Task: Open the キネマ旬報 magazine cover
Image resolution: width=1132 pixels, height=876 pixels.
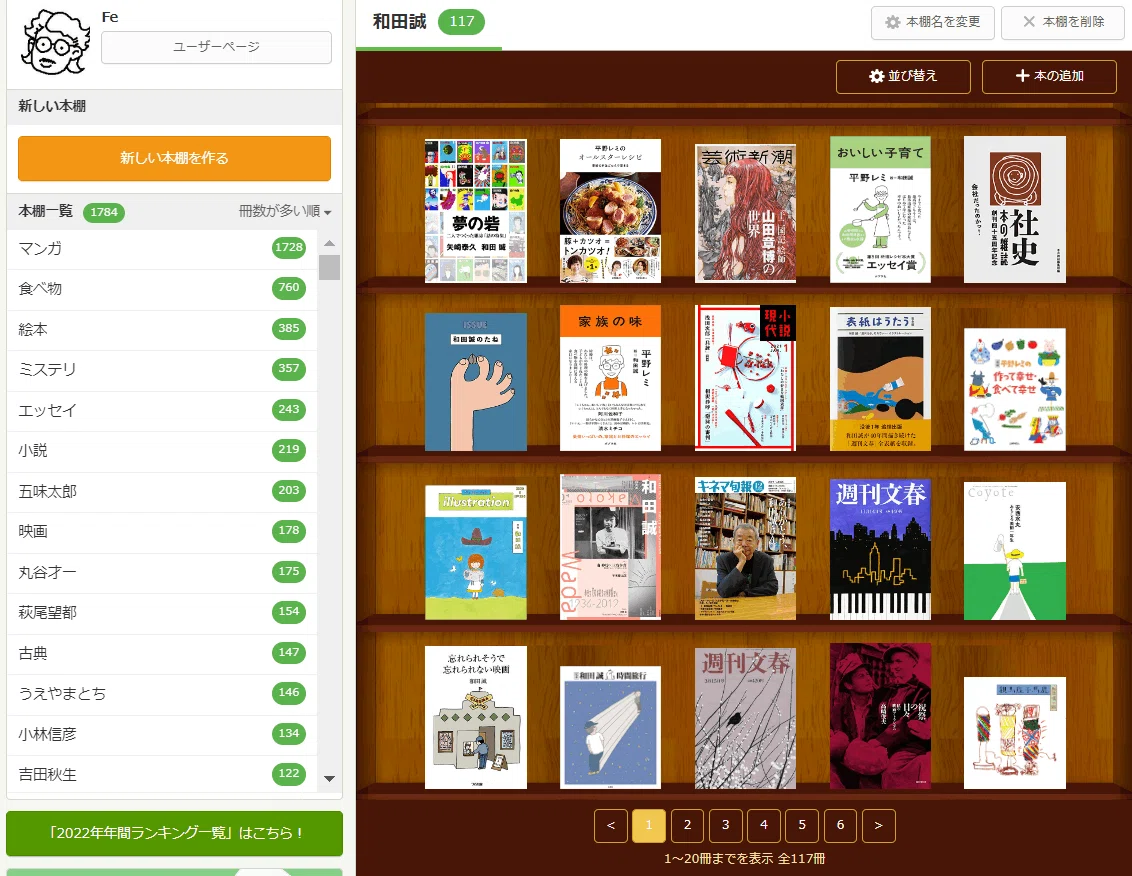Action: point(745,549)
